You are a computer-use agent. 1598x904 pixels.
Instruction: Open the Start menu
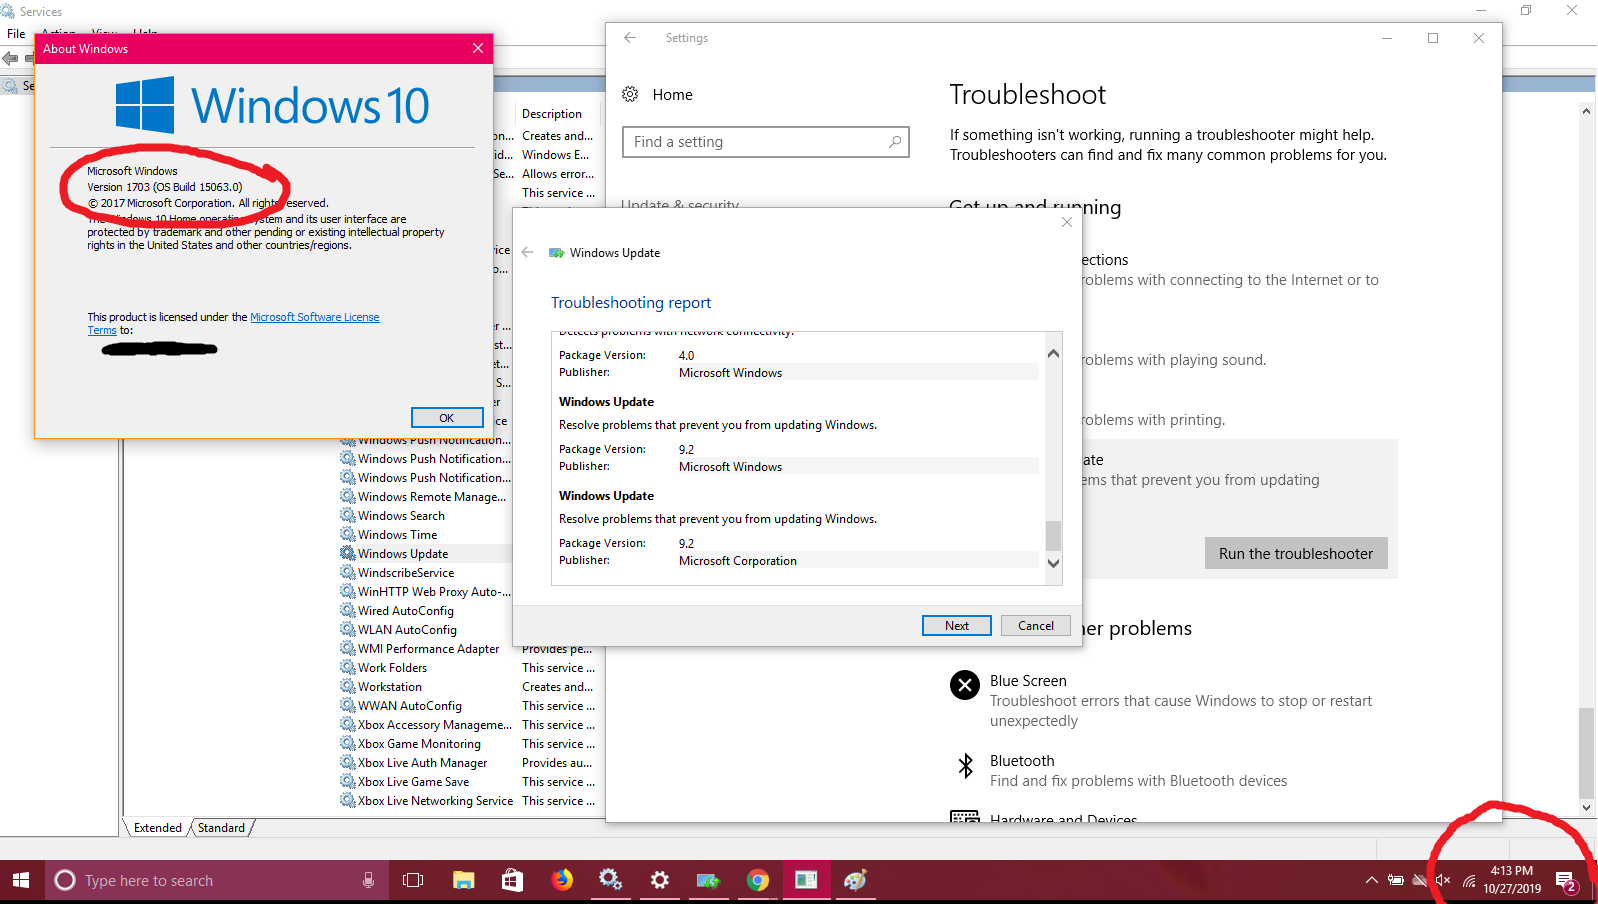pos(21,880)
